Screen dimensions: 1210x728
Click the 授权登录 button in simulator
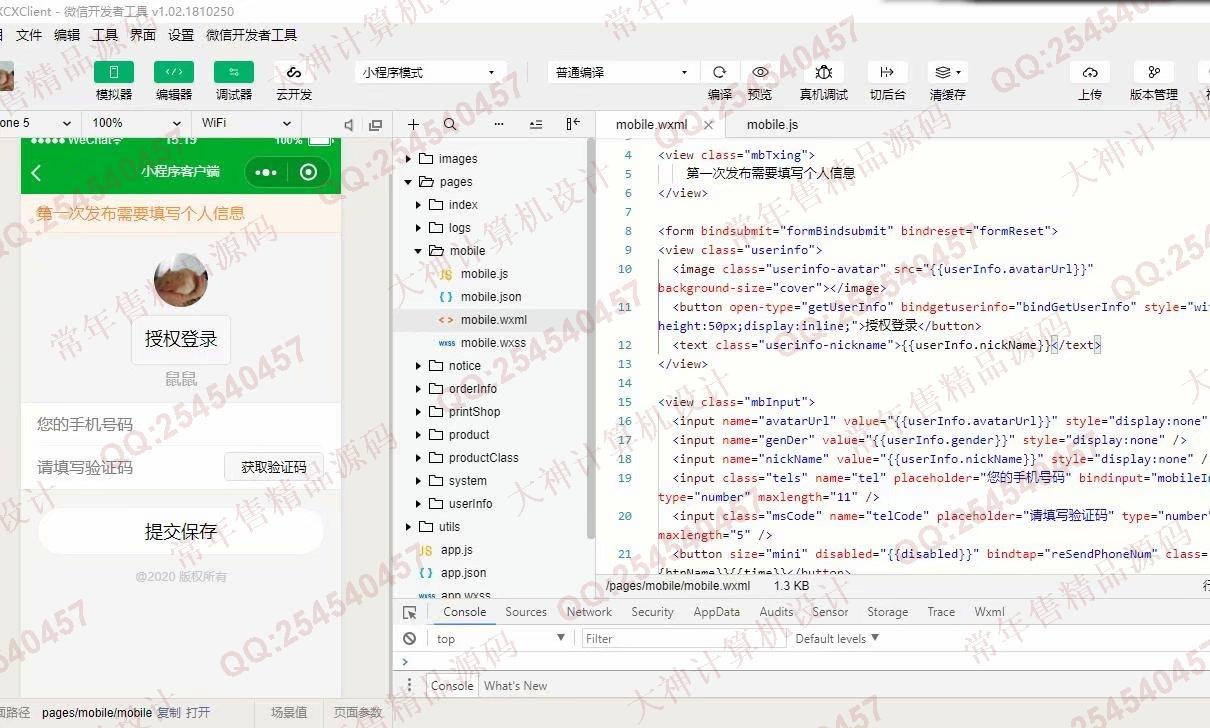click(181, 339)
